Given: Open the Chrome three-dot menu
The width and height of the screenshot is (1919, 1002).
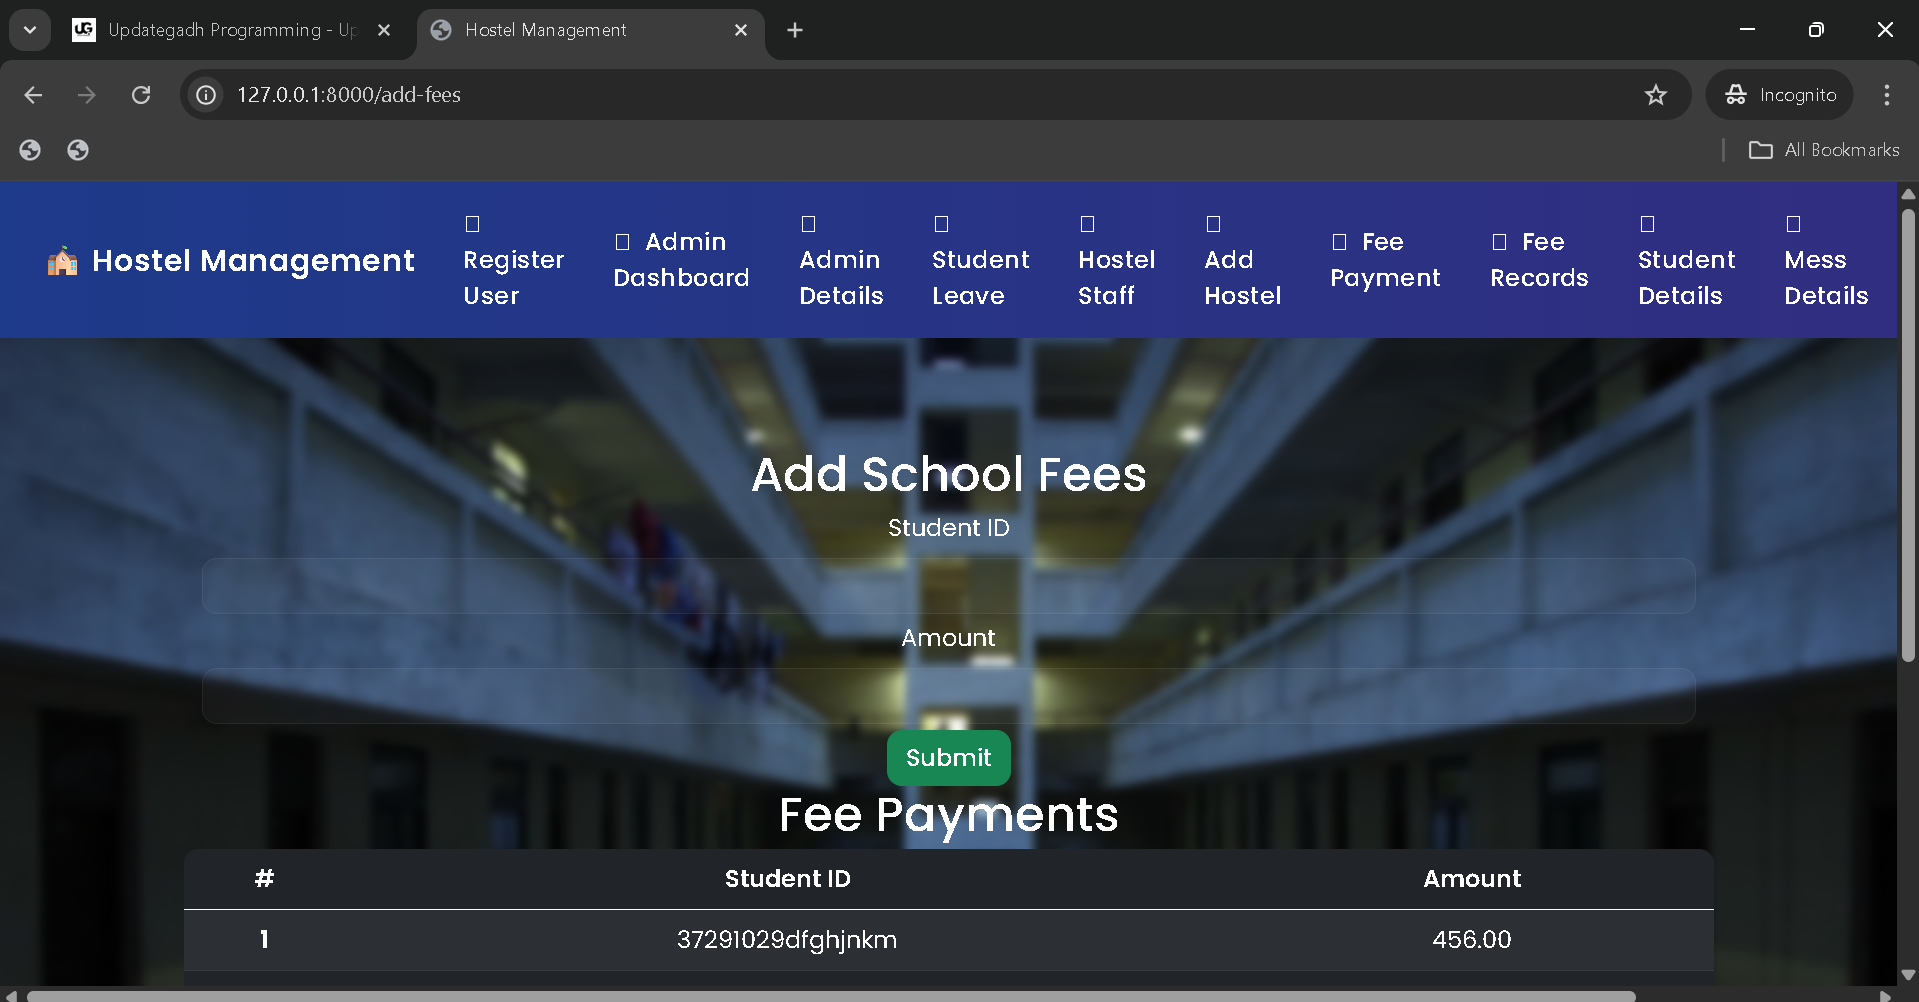Looking at the screenshot, I should tap(1886, 95).
